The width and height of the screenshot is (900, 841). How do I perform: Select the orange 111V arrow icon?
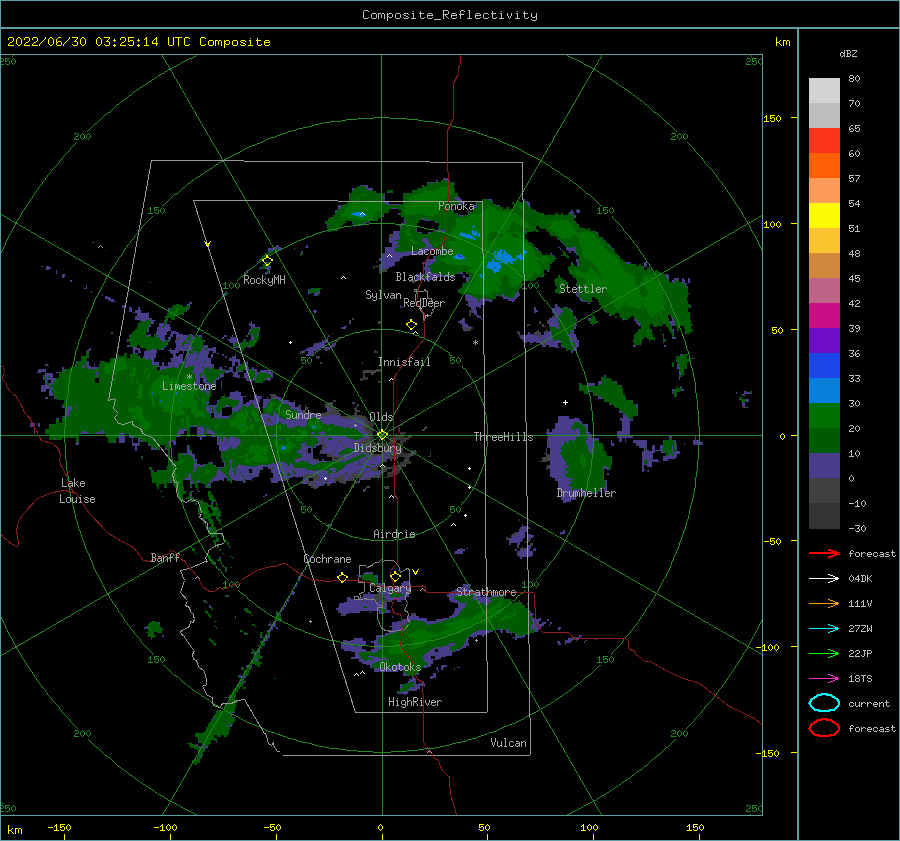click(x=824, y=603)
